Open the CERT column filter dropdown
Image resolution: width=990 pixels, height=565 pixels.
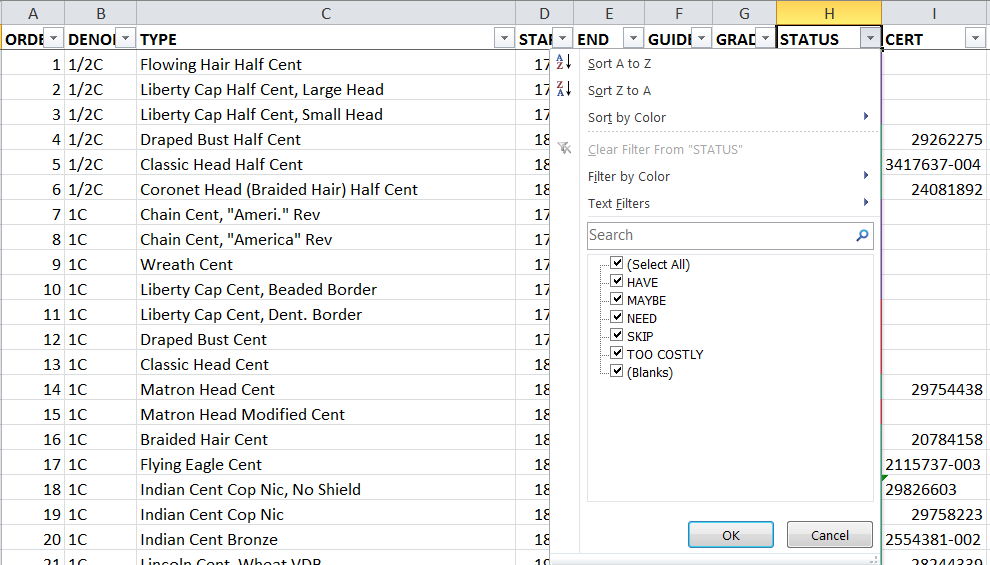coord(975,39)
